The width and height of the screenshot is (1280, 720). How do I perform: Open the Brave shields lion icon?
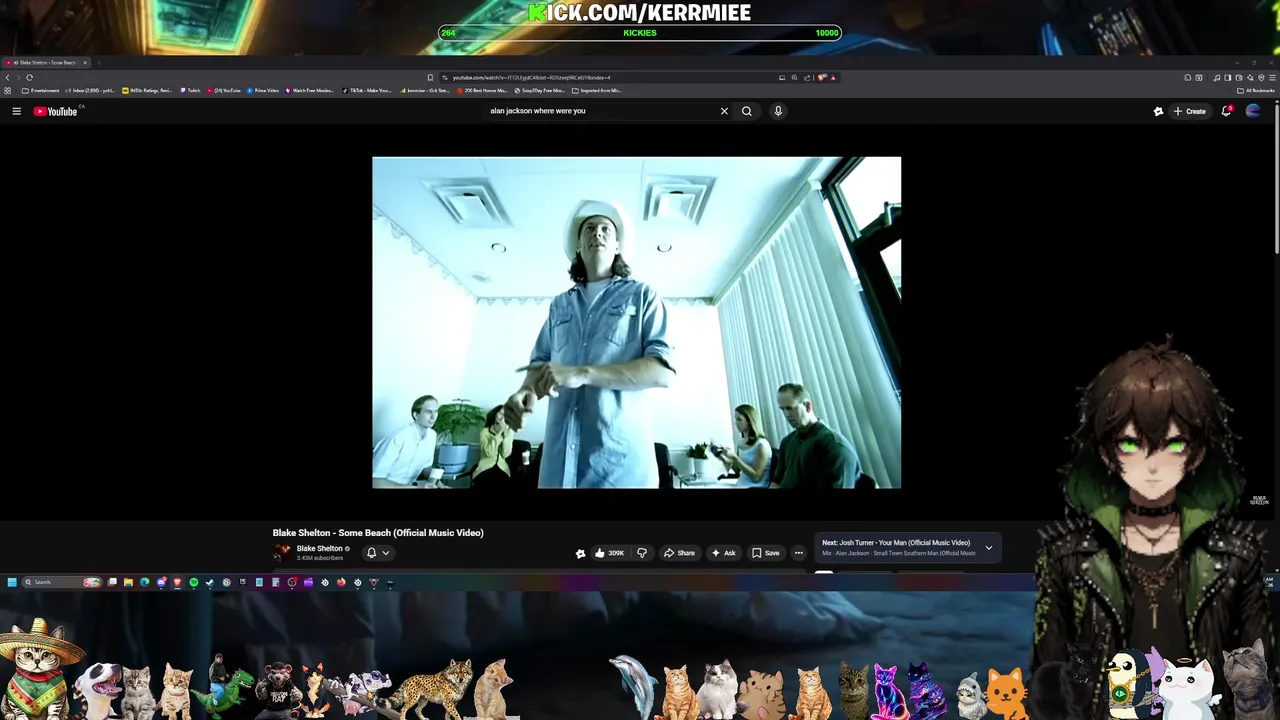822,77
